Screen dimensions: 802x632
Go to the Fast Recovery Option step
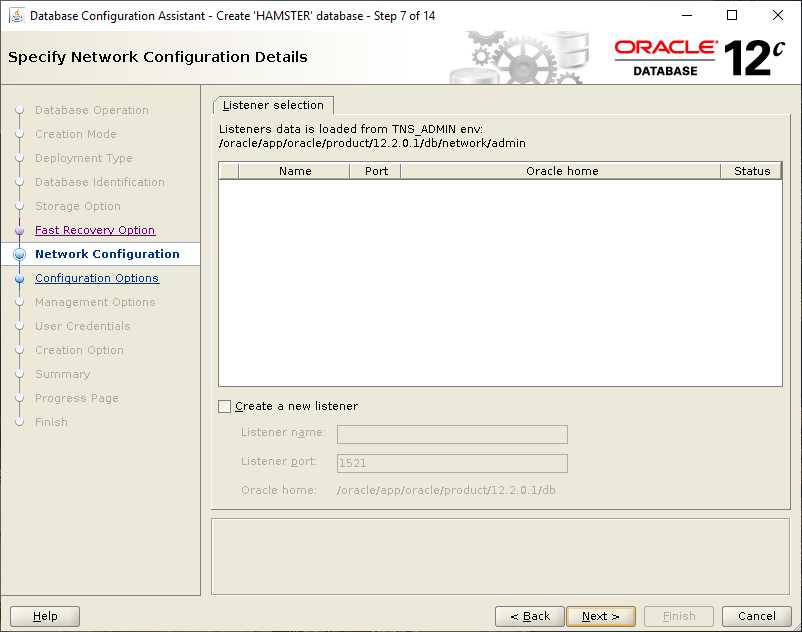[x=95, y=230]
